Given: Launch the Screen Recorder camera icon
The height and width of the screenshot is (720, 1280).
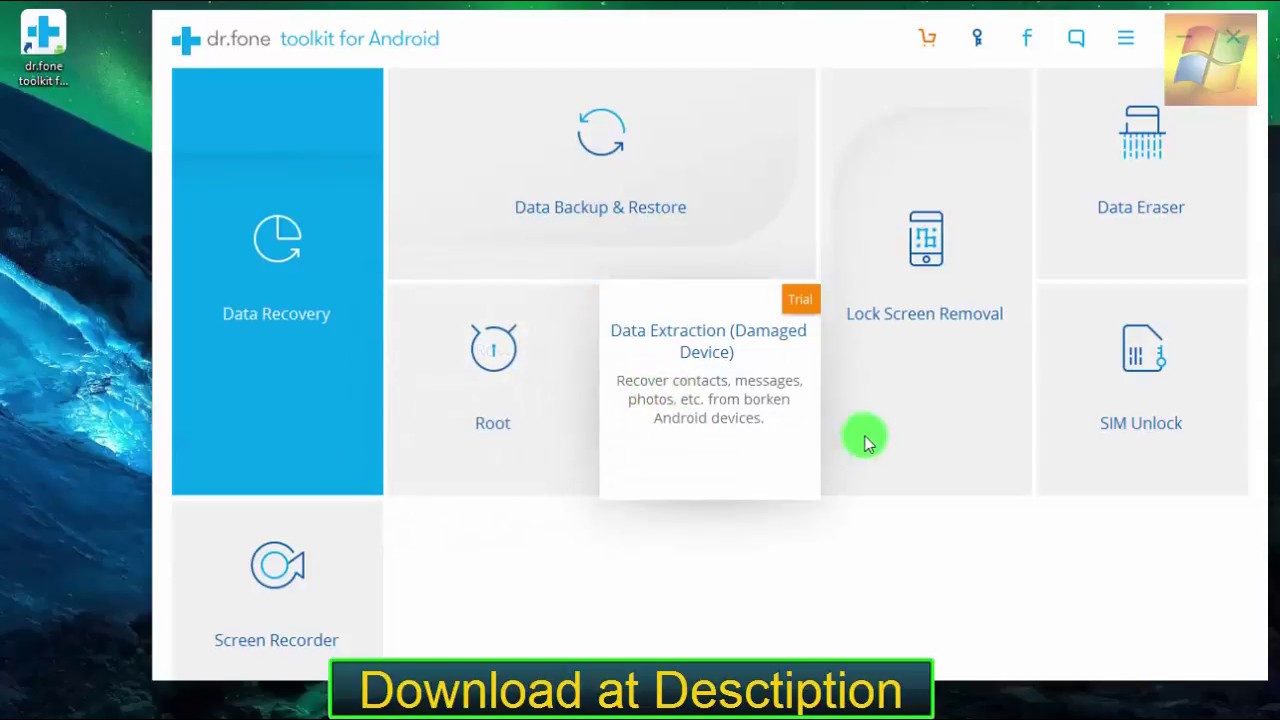Looking at the screenshot, I should coord(277,565).
